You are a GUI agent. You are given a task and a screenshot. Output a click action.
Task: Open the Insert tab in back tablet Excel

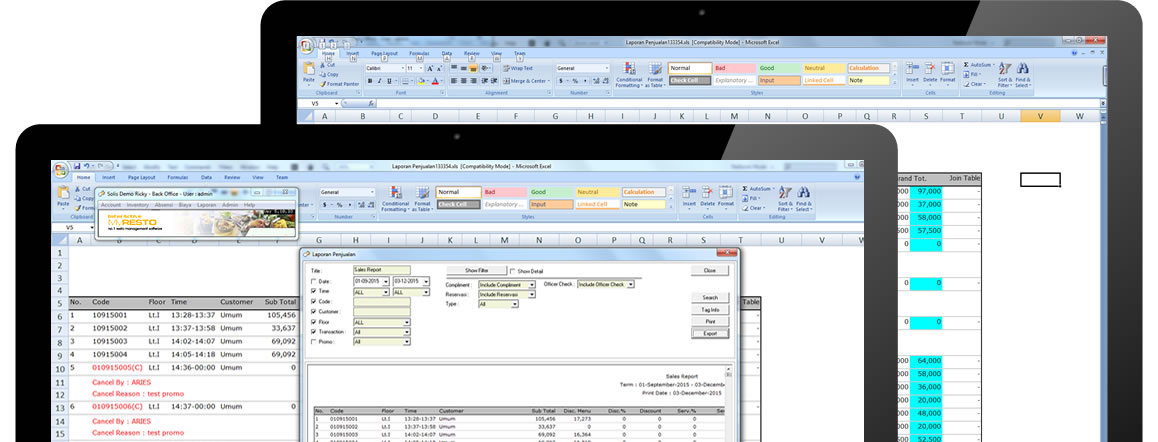click(352, 53)
